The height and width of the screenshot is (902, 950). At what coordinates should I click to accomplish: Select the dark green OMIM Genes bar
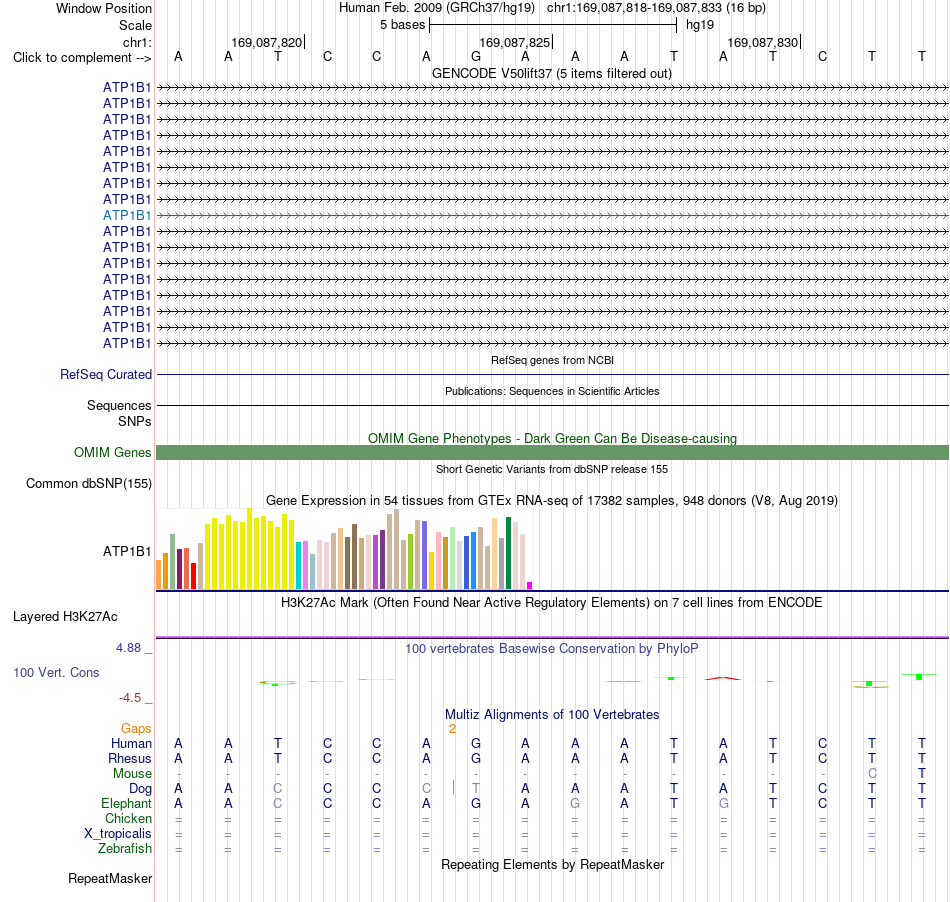(x=552, y=453)
